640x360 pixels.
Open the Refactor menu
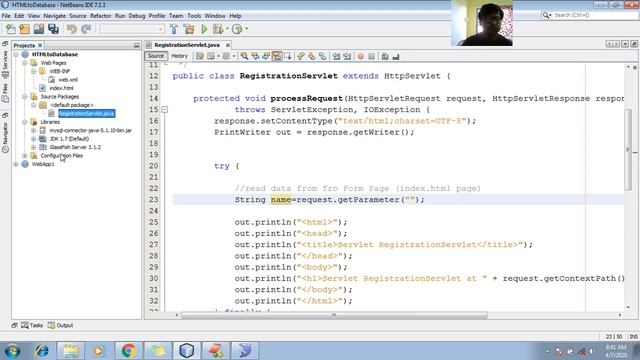(x=100, y=16)
